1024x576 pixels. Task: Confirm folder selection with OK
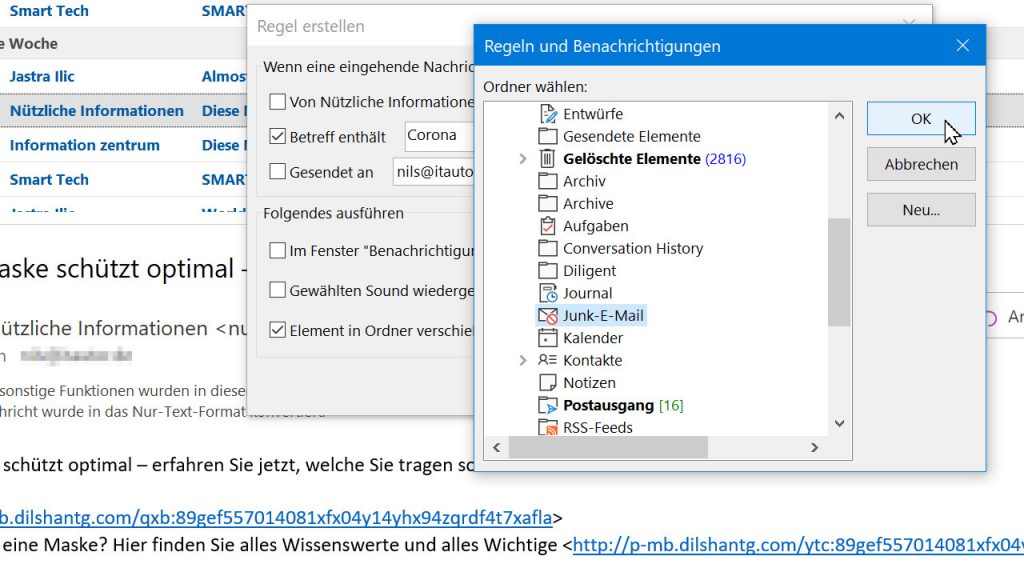pos(921,119)
